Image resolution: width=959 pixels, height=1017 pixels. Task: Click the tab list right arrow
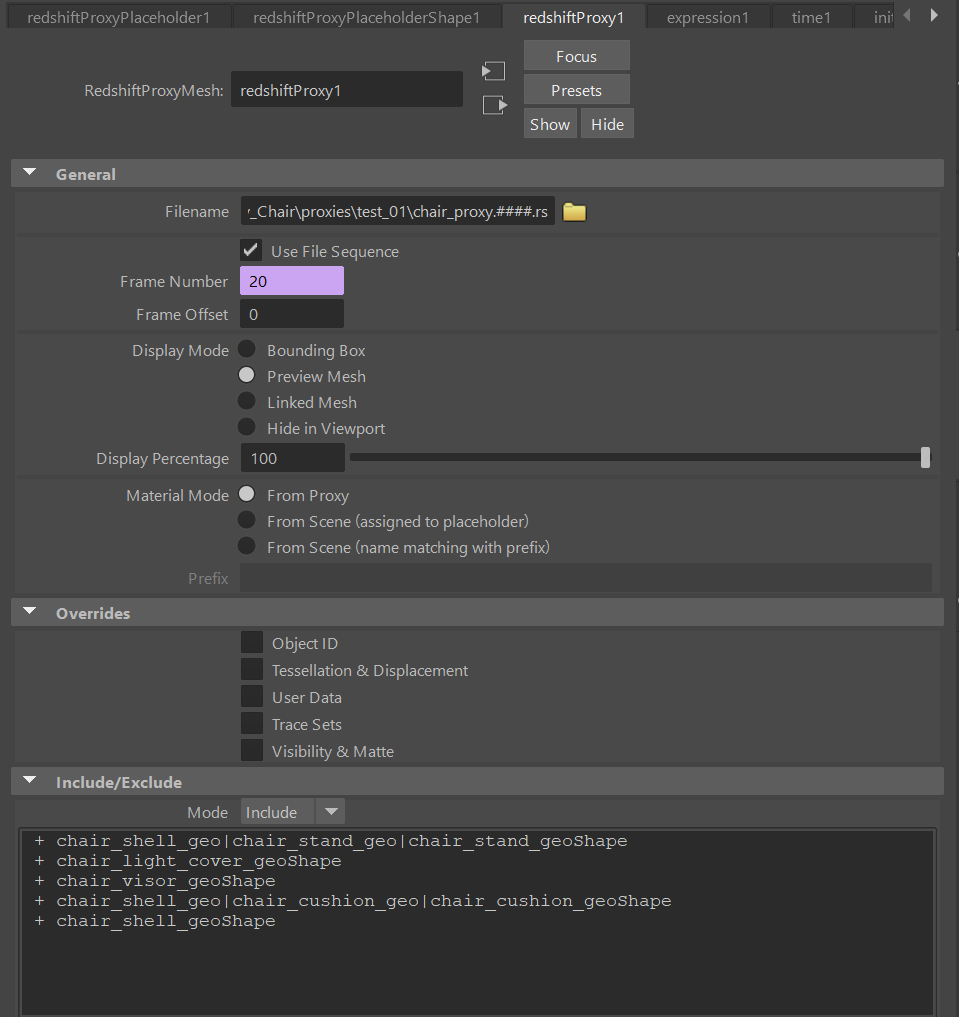(x=934, y=15)
